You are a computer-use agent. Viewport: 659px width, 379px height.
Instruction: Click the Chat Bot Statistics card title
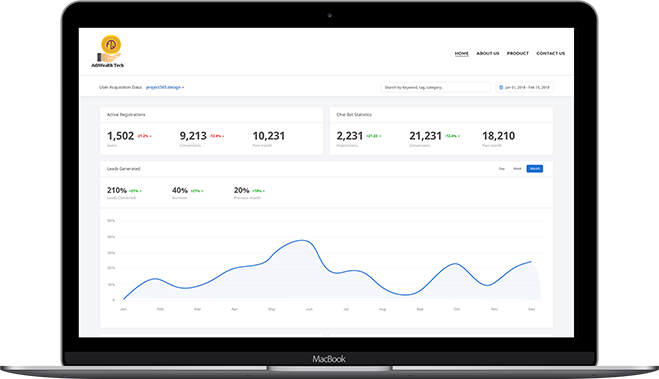click(x=354, y=115)
